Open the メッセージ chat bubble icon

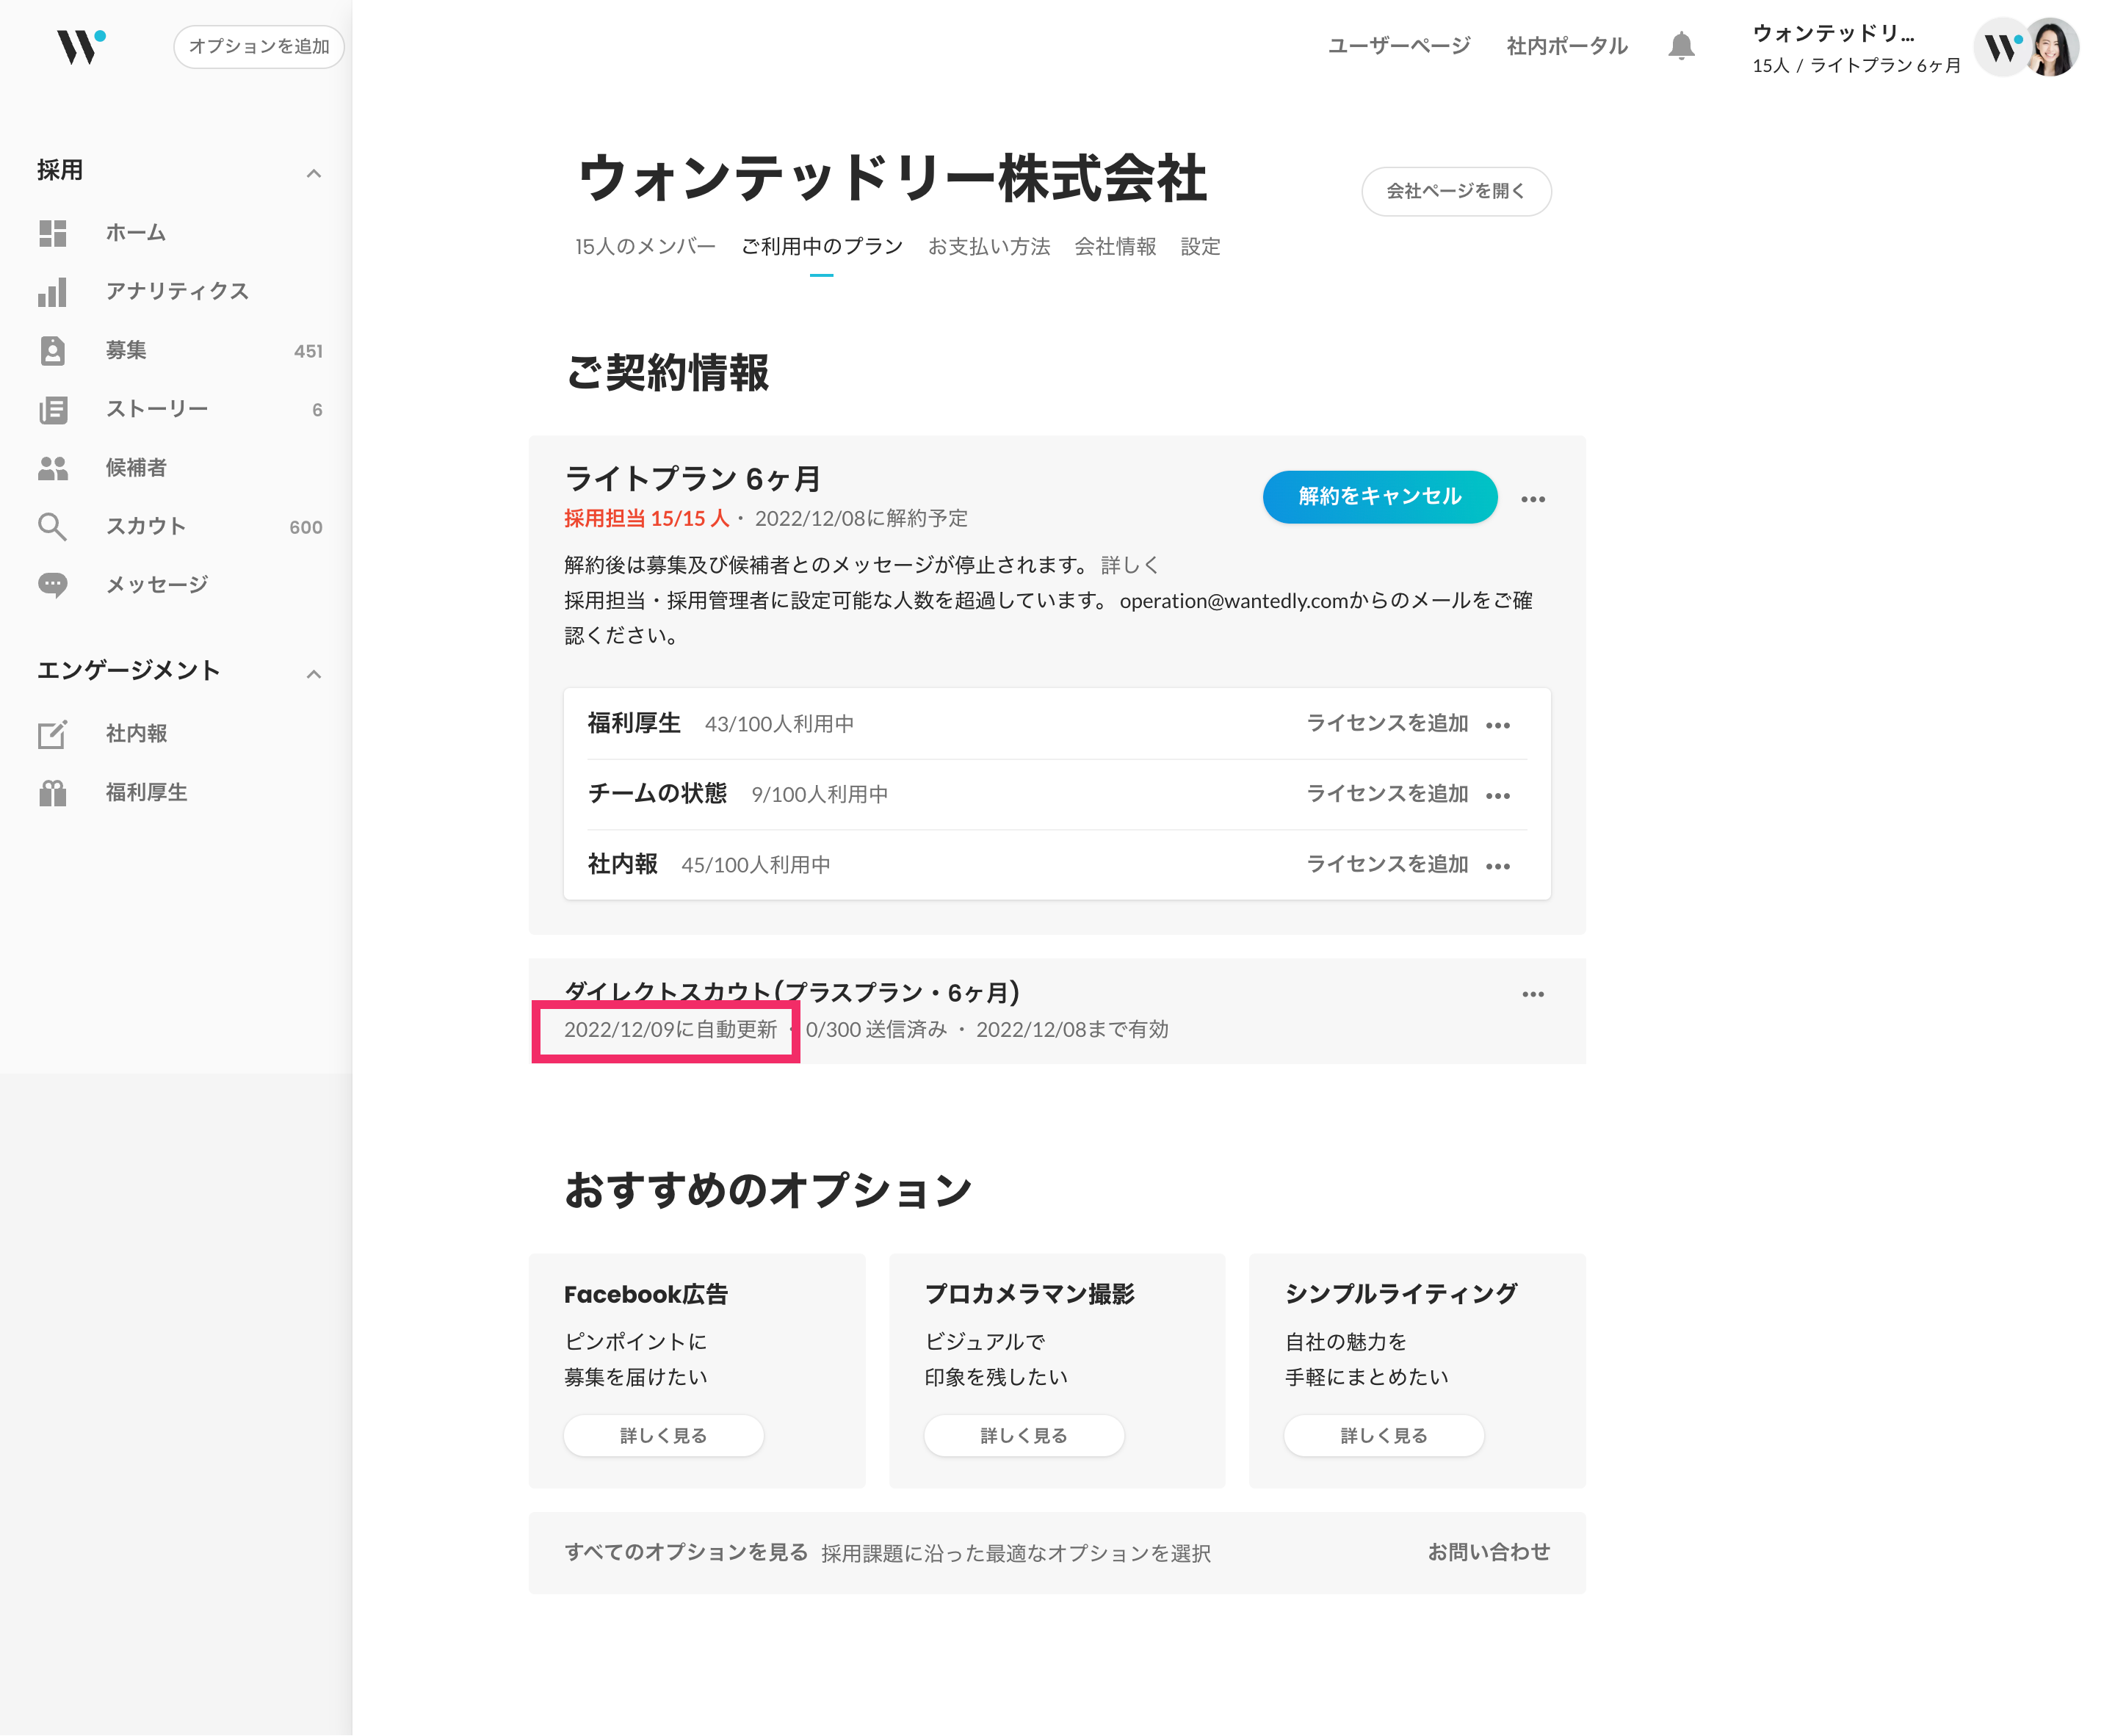[52, 585]
